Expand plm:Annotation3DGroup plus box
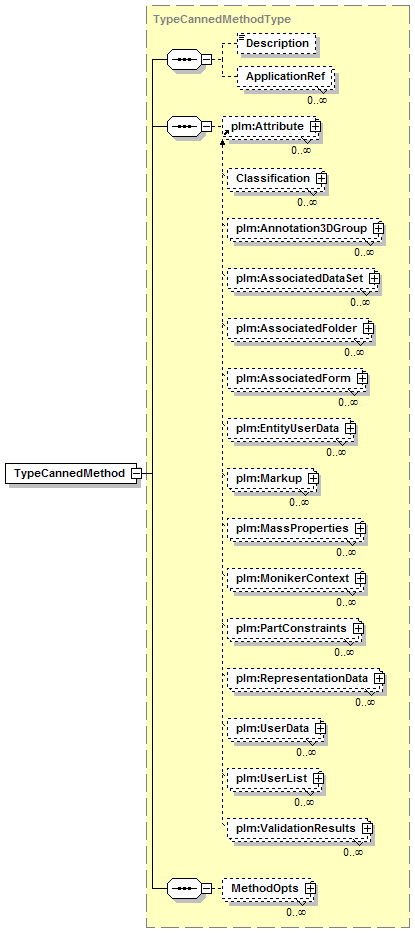Screen dimensions: 415x933 pos(377,228)
